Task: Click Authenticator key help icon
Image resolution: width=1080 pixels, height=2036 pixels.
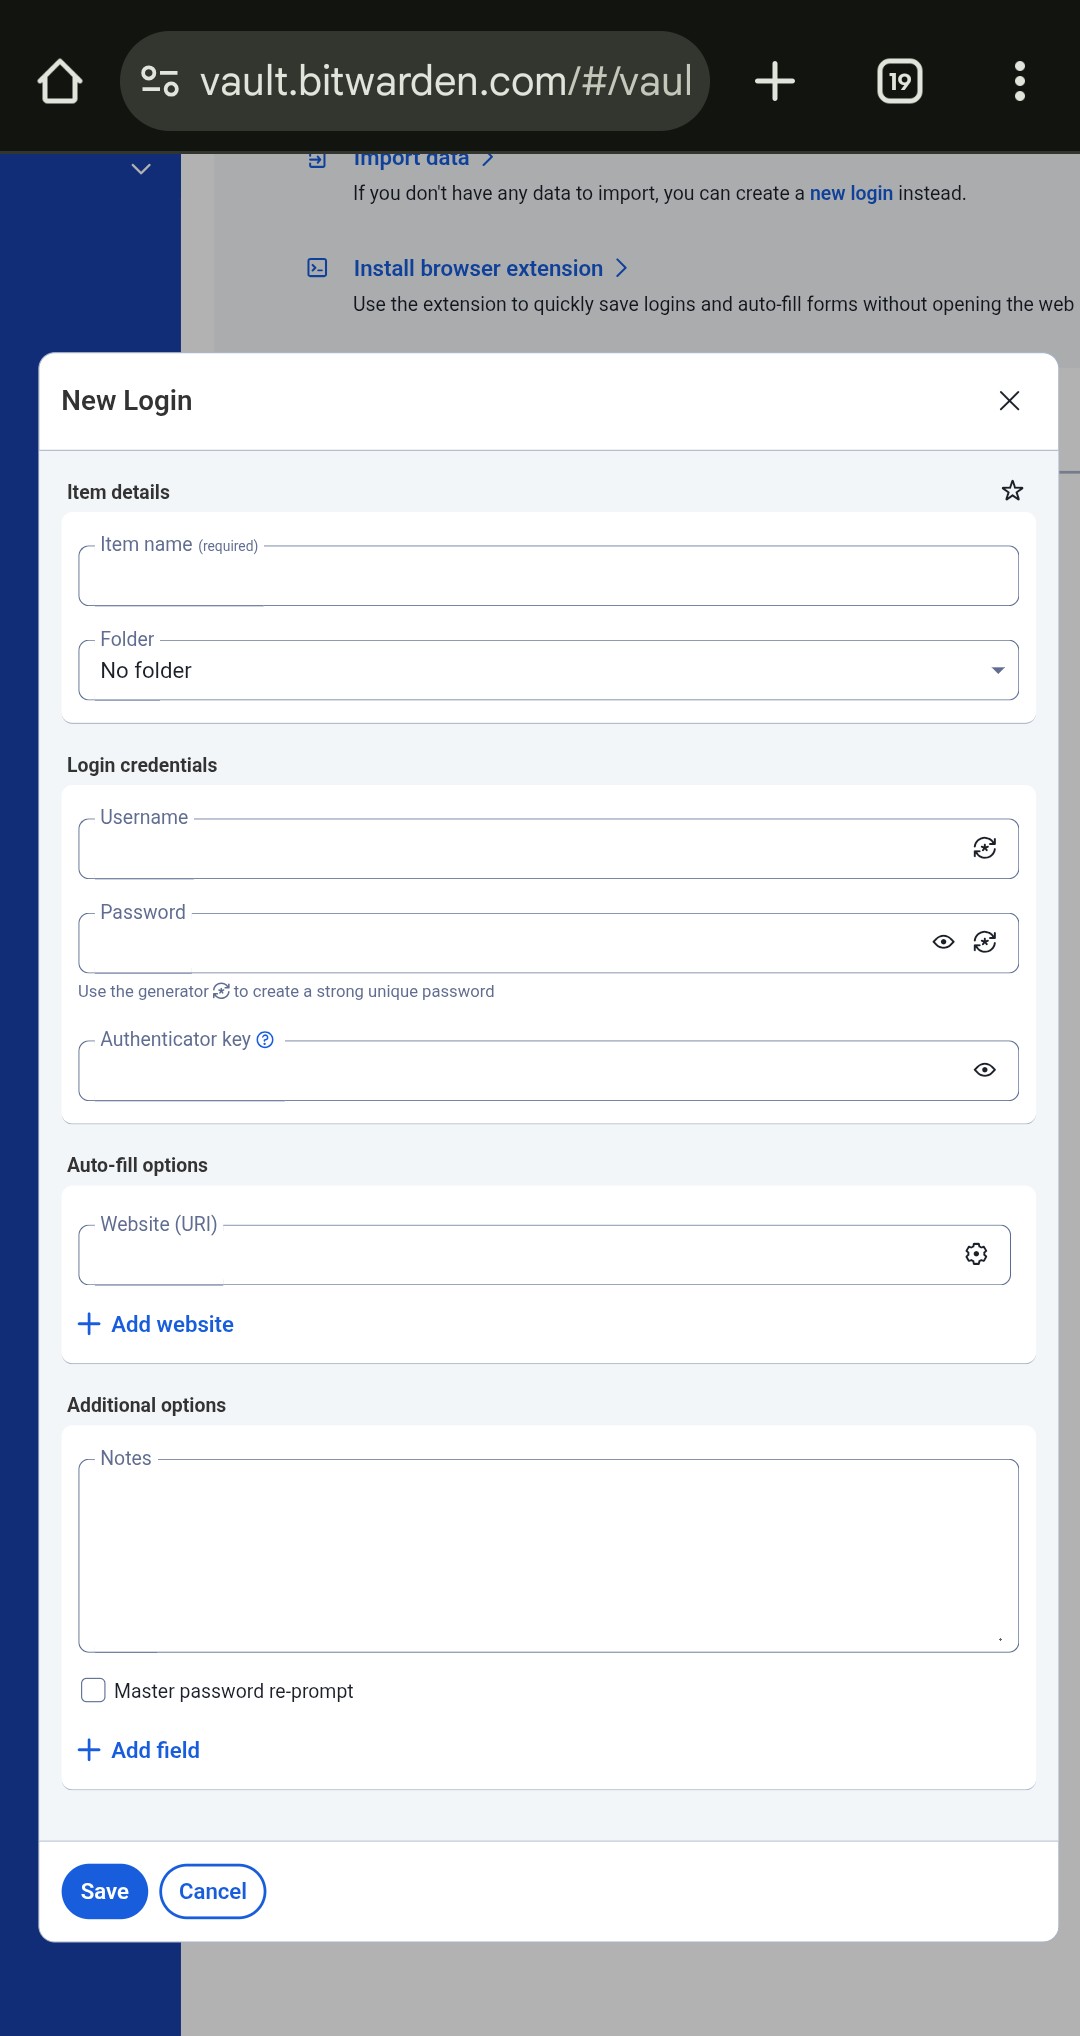Action: pos(265,1040)
